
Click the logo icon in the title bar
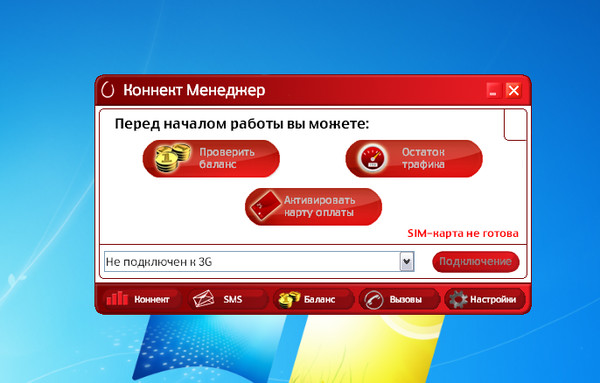(x=108, y=90)
